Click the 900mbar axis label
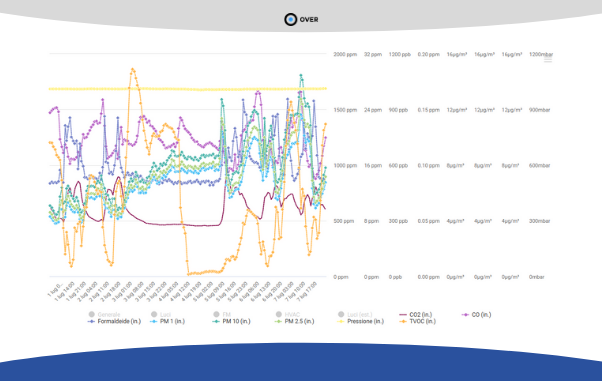The image size is (602, 381). (539, 110)
